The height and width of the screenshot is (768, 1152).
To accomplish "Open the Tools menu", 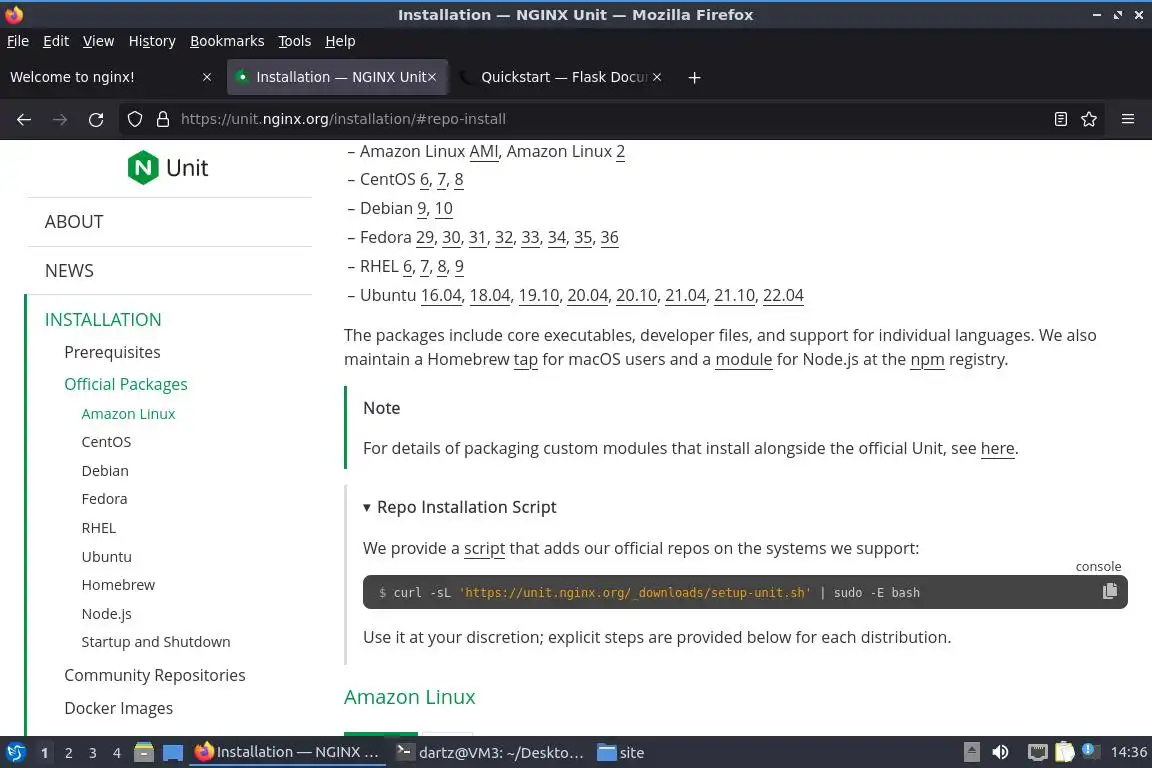I will coord(295,41).
